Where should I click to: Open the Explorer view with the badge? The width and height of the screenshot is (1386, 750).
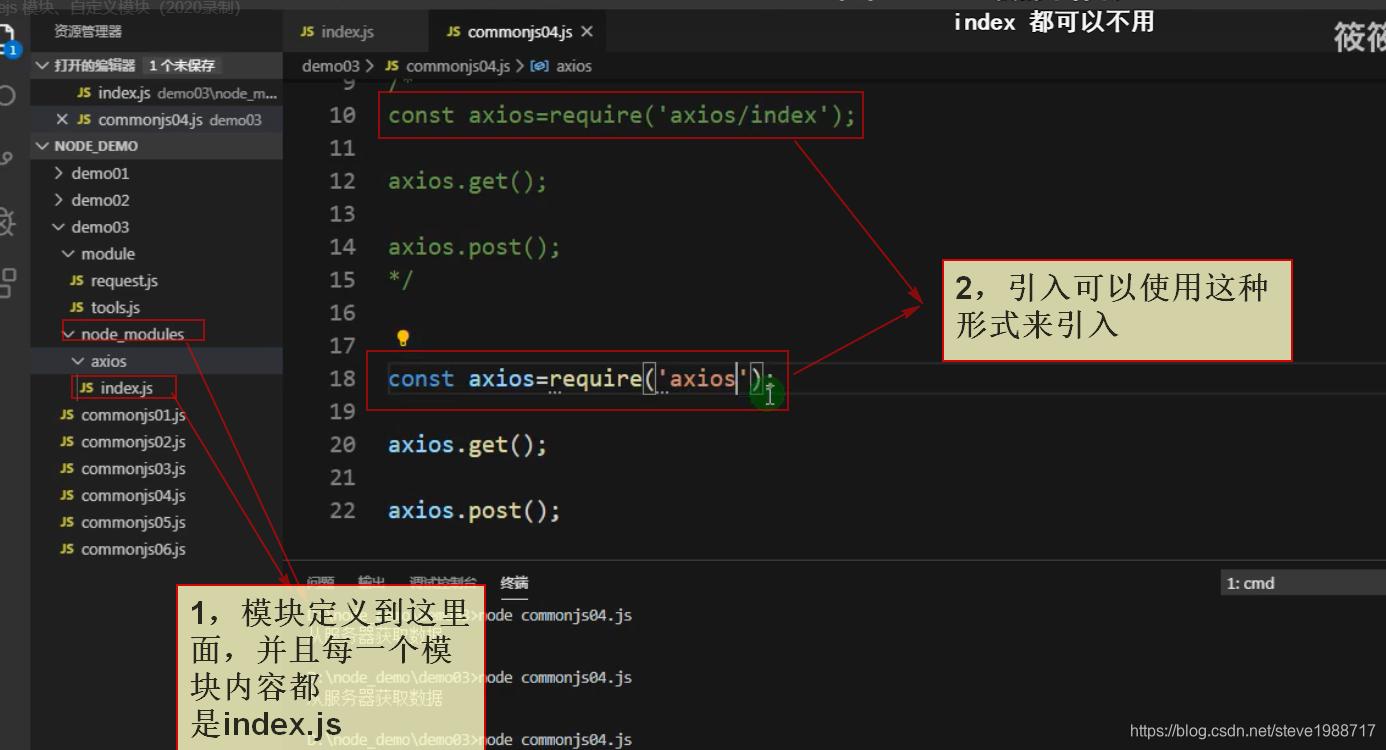pos(9,40)
